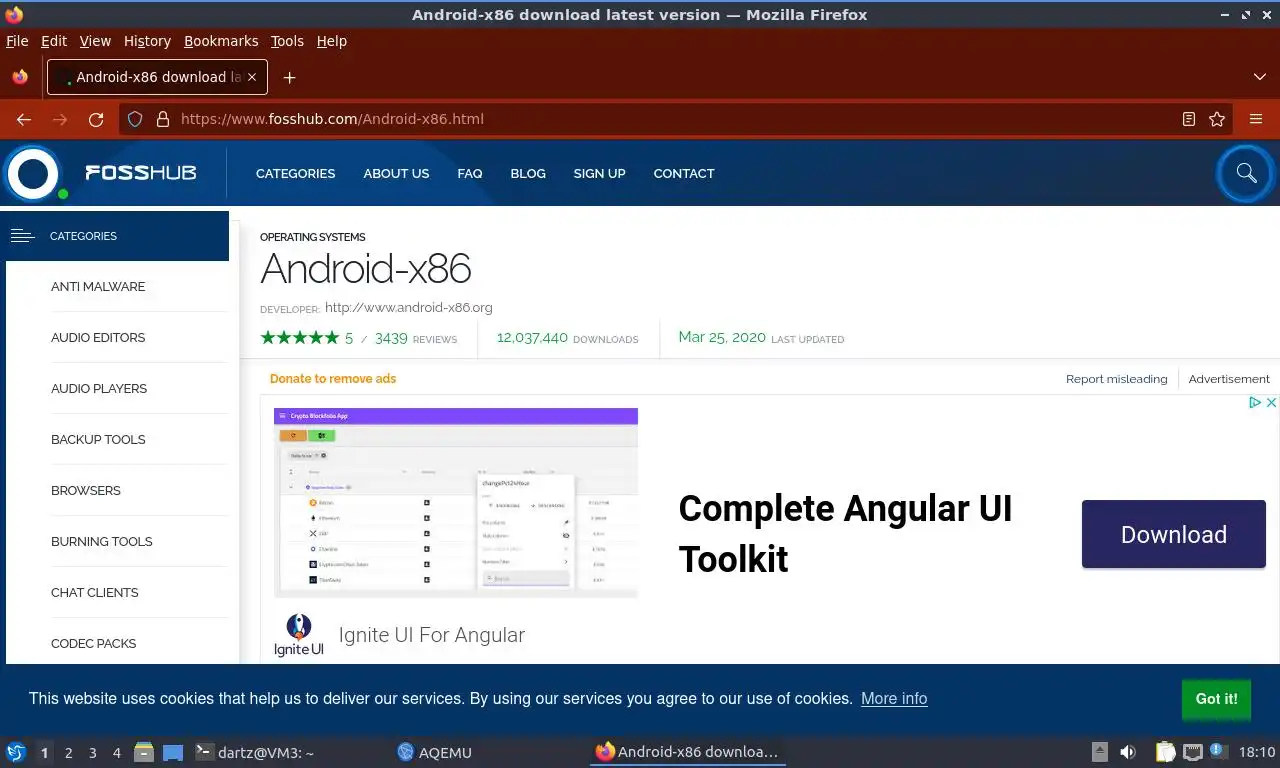The height and width of the screenshot is (768, 1280).
Task: Select BROWSERS category
Action: tap(86, 490)
